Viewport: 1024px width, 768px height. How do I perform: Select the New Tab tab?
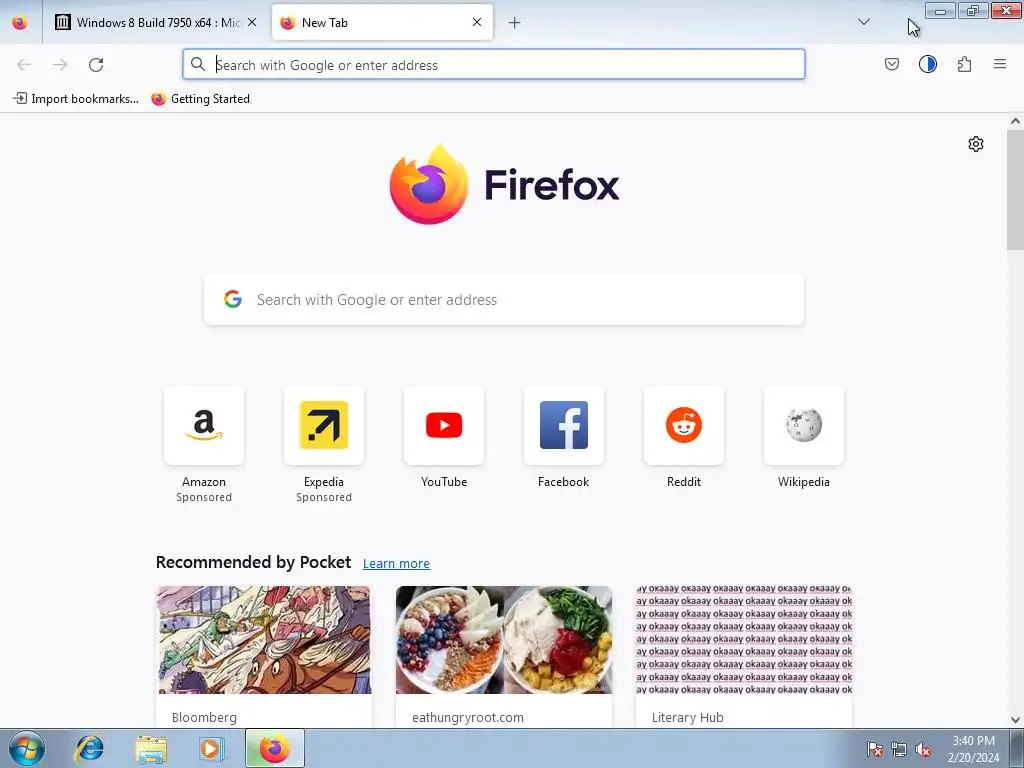point(382,23)
